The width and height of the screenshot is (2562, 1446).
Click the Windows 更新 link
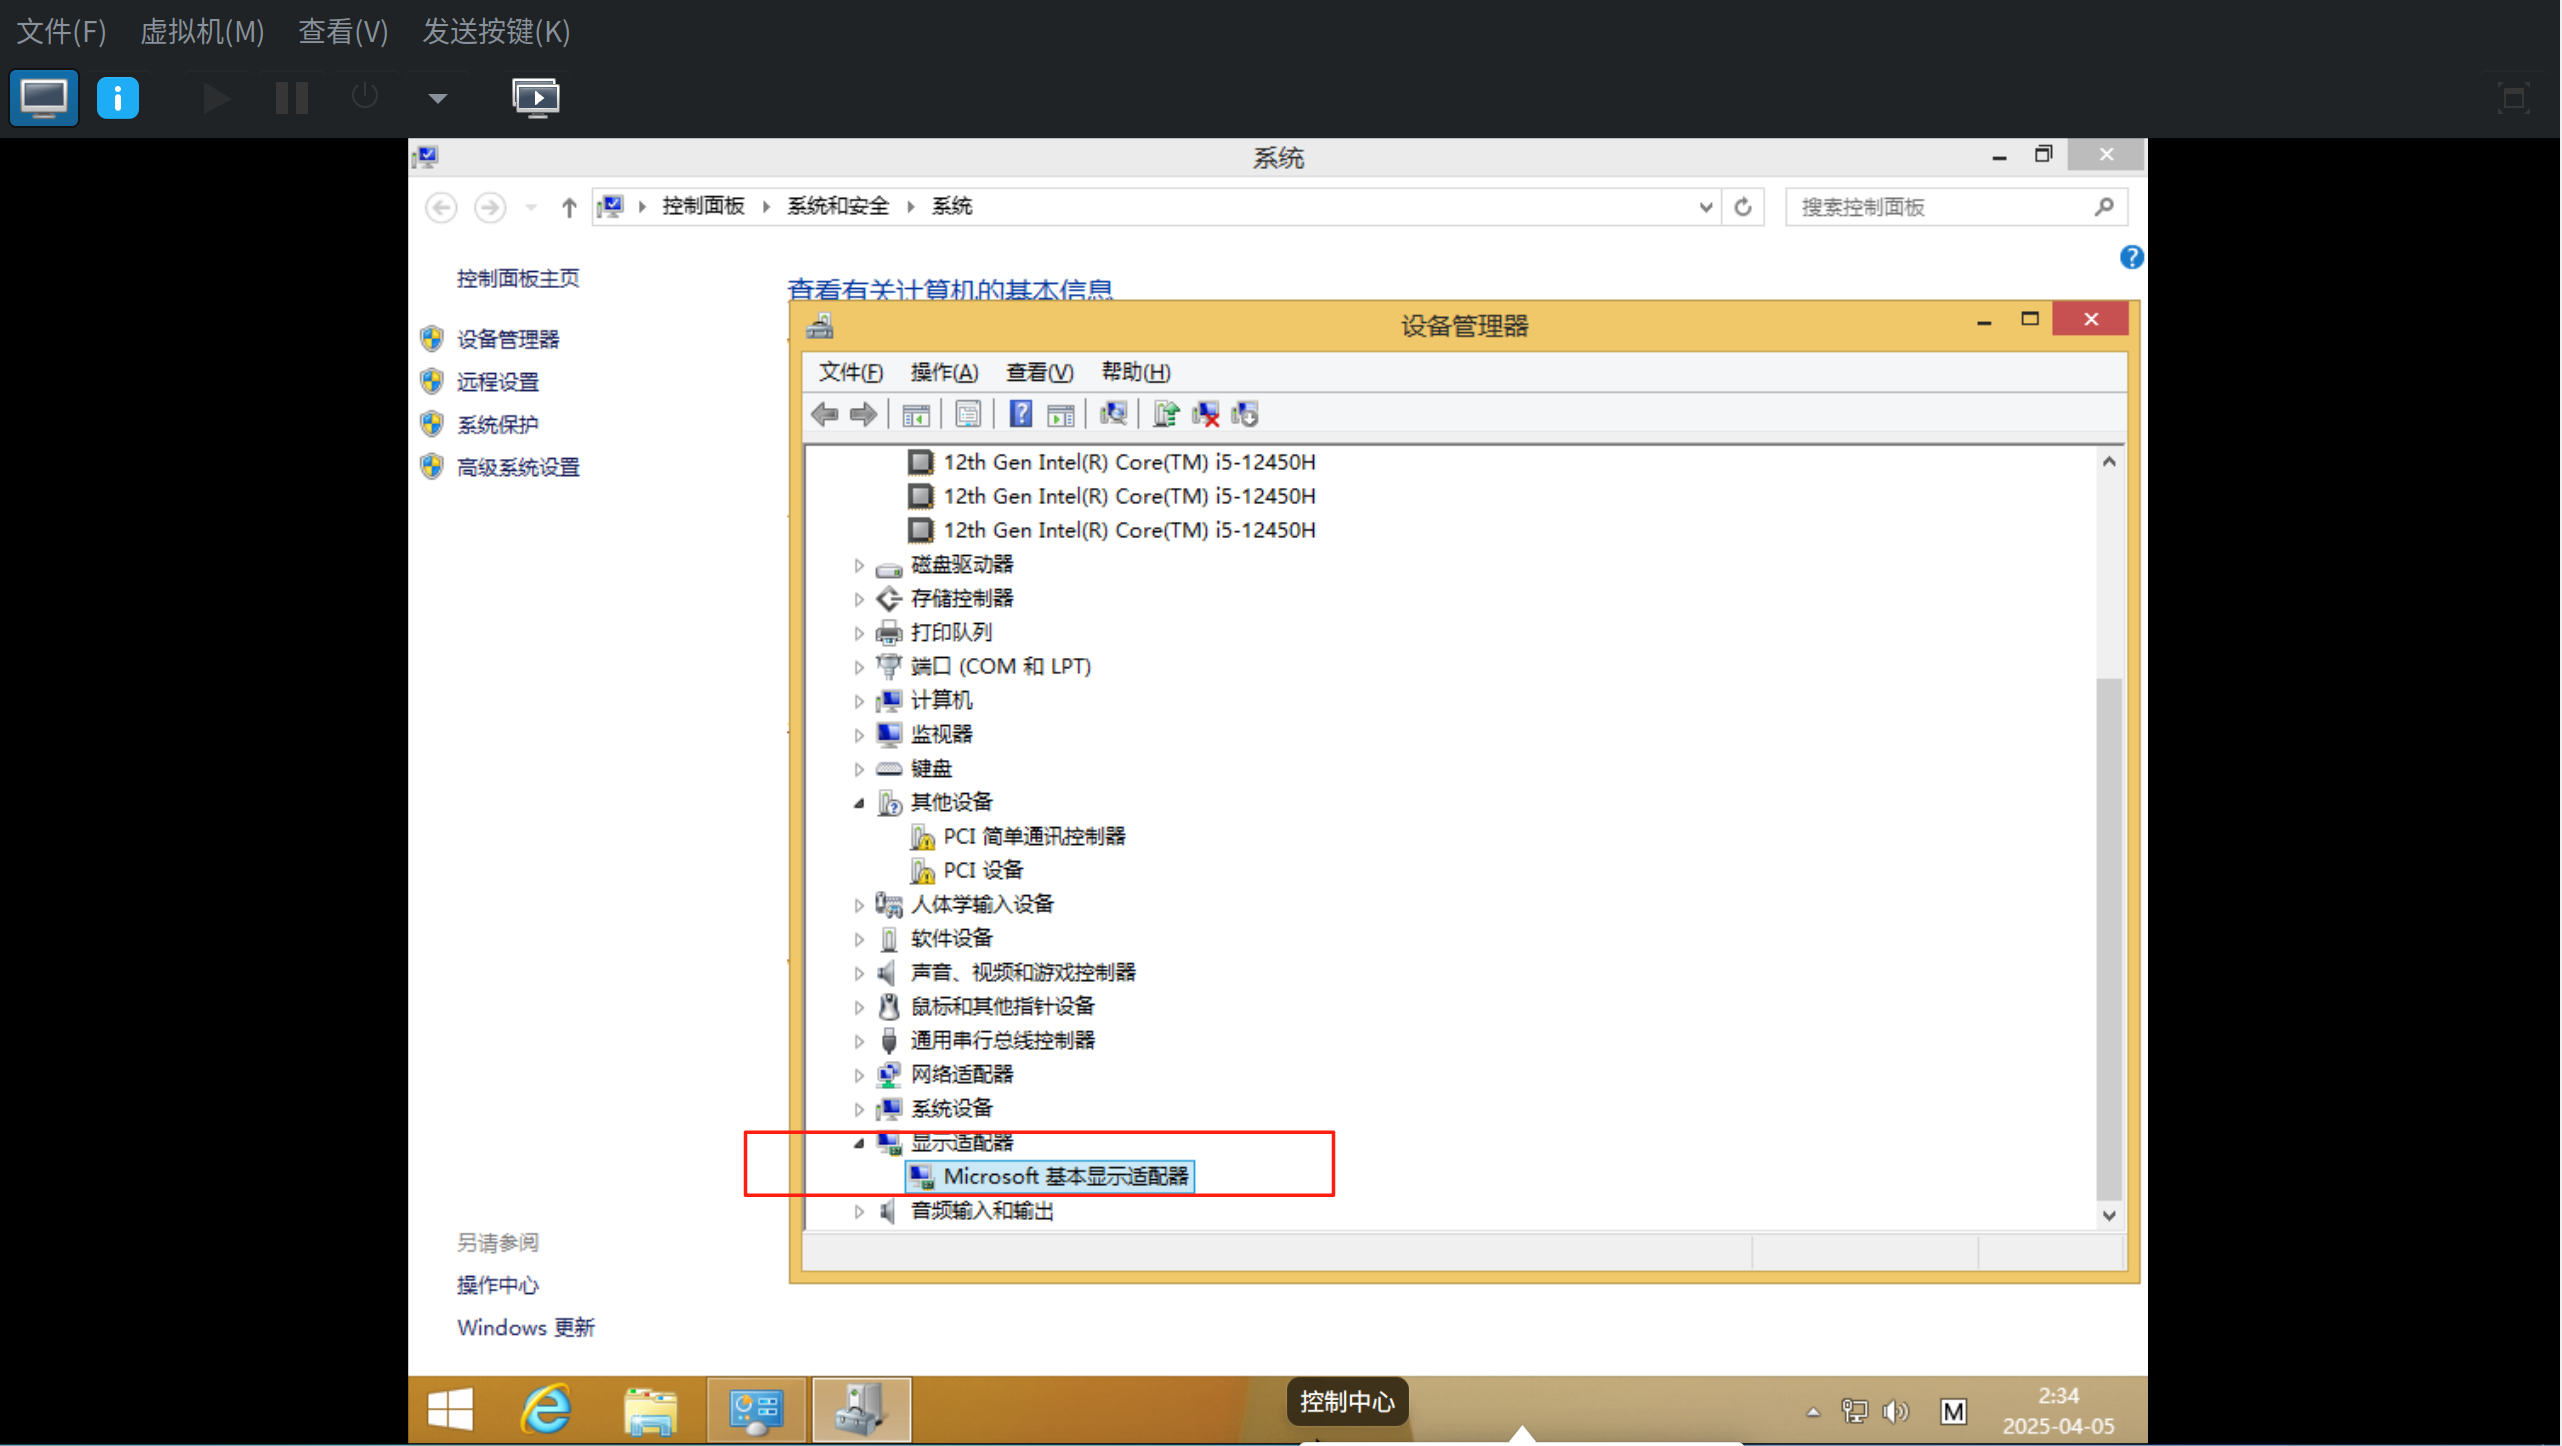pyautogui.click(x=526, y=1328)
